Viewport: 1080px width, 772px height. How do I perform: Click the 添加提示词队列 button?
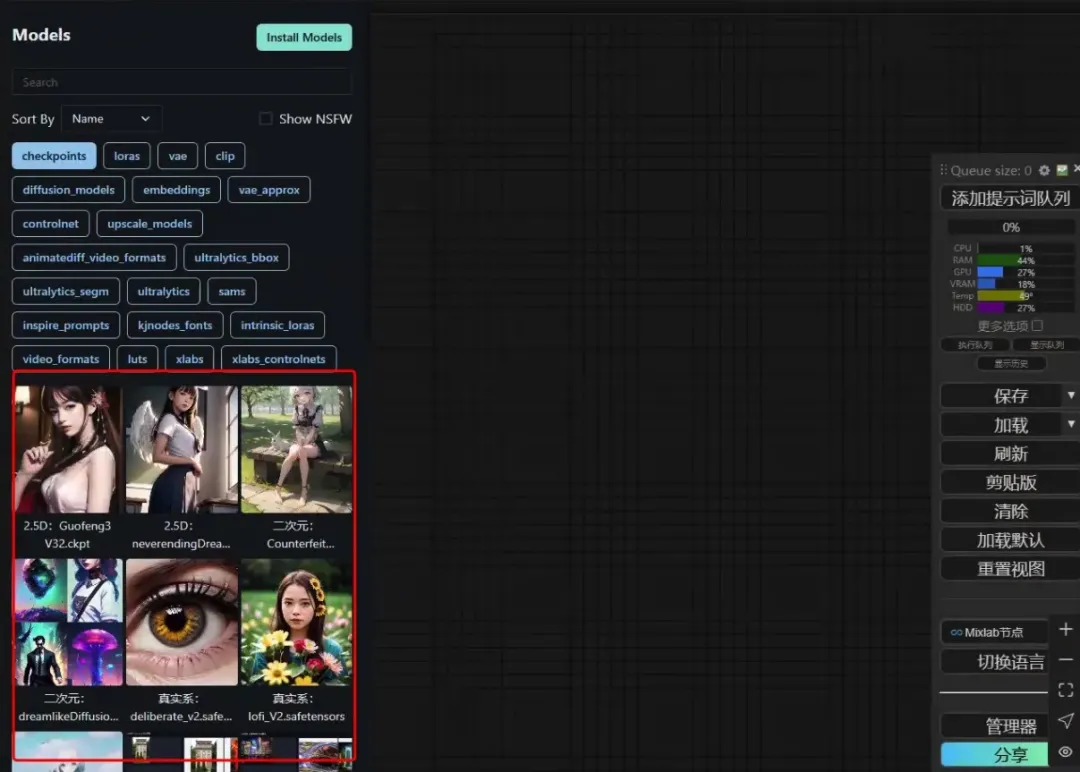[1010, 198]
